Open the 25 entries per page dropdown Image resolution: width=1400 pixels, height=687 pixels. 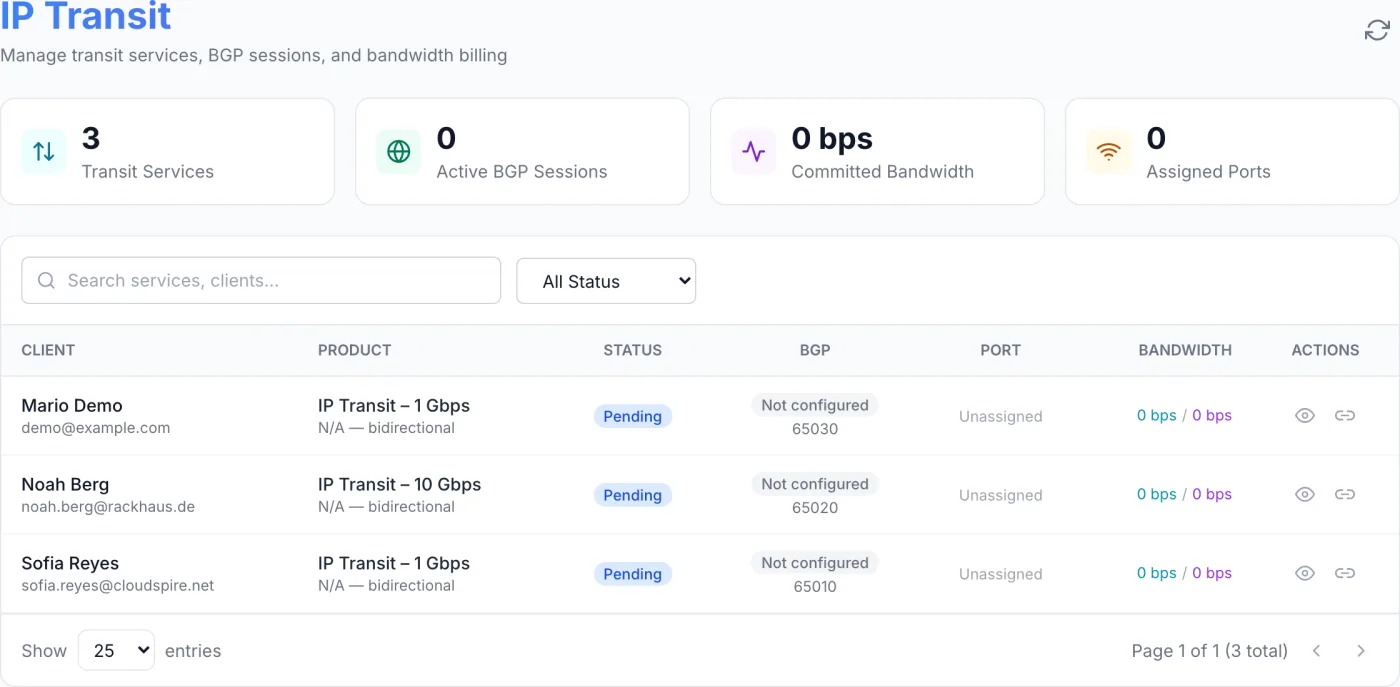point(116,651)
